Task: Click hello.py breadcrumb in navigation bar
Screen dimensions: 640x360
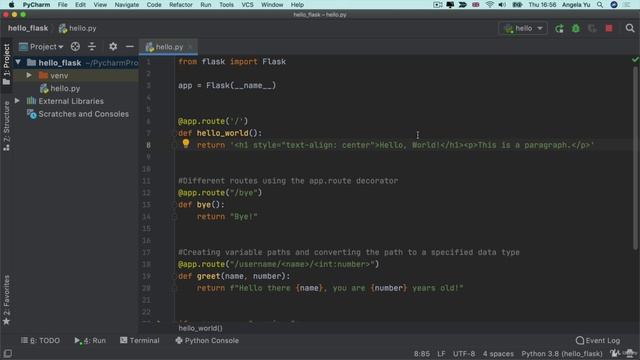Action: point(78,28)
